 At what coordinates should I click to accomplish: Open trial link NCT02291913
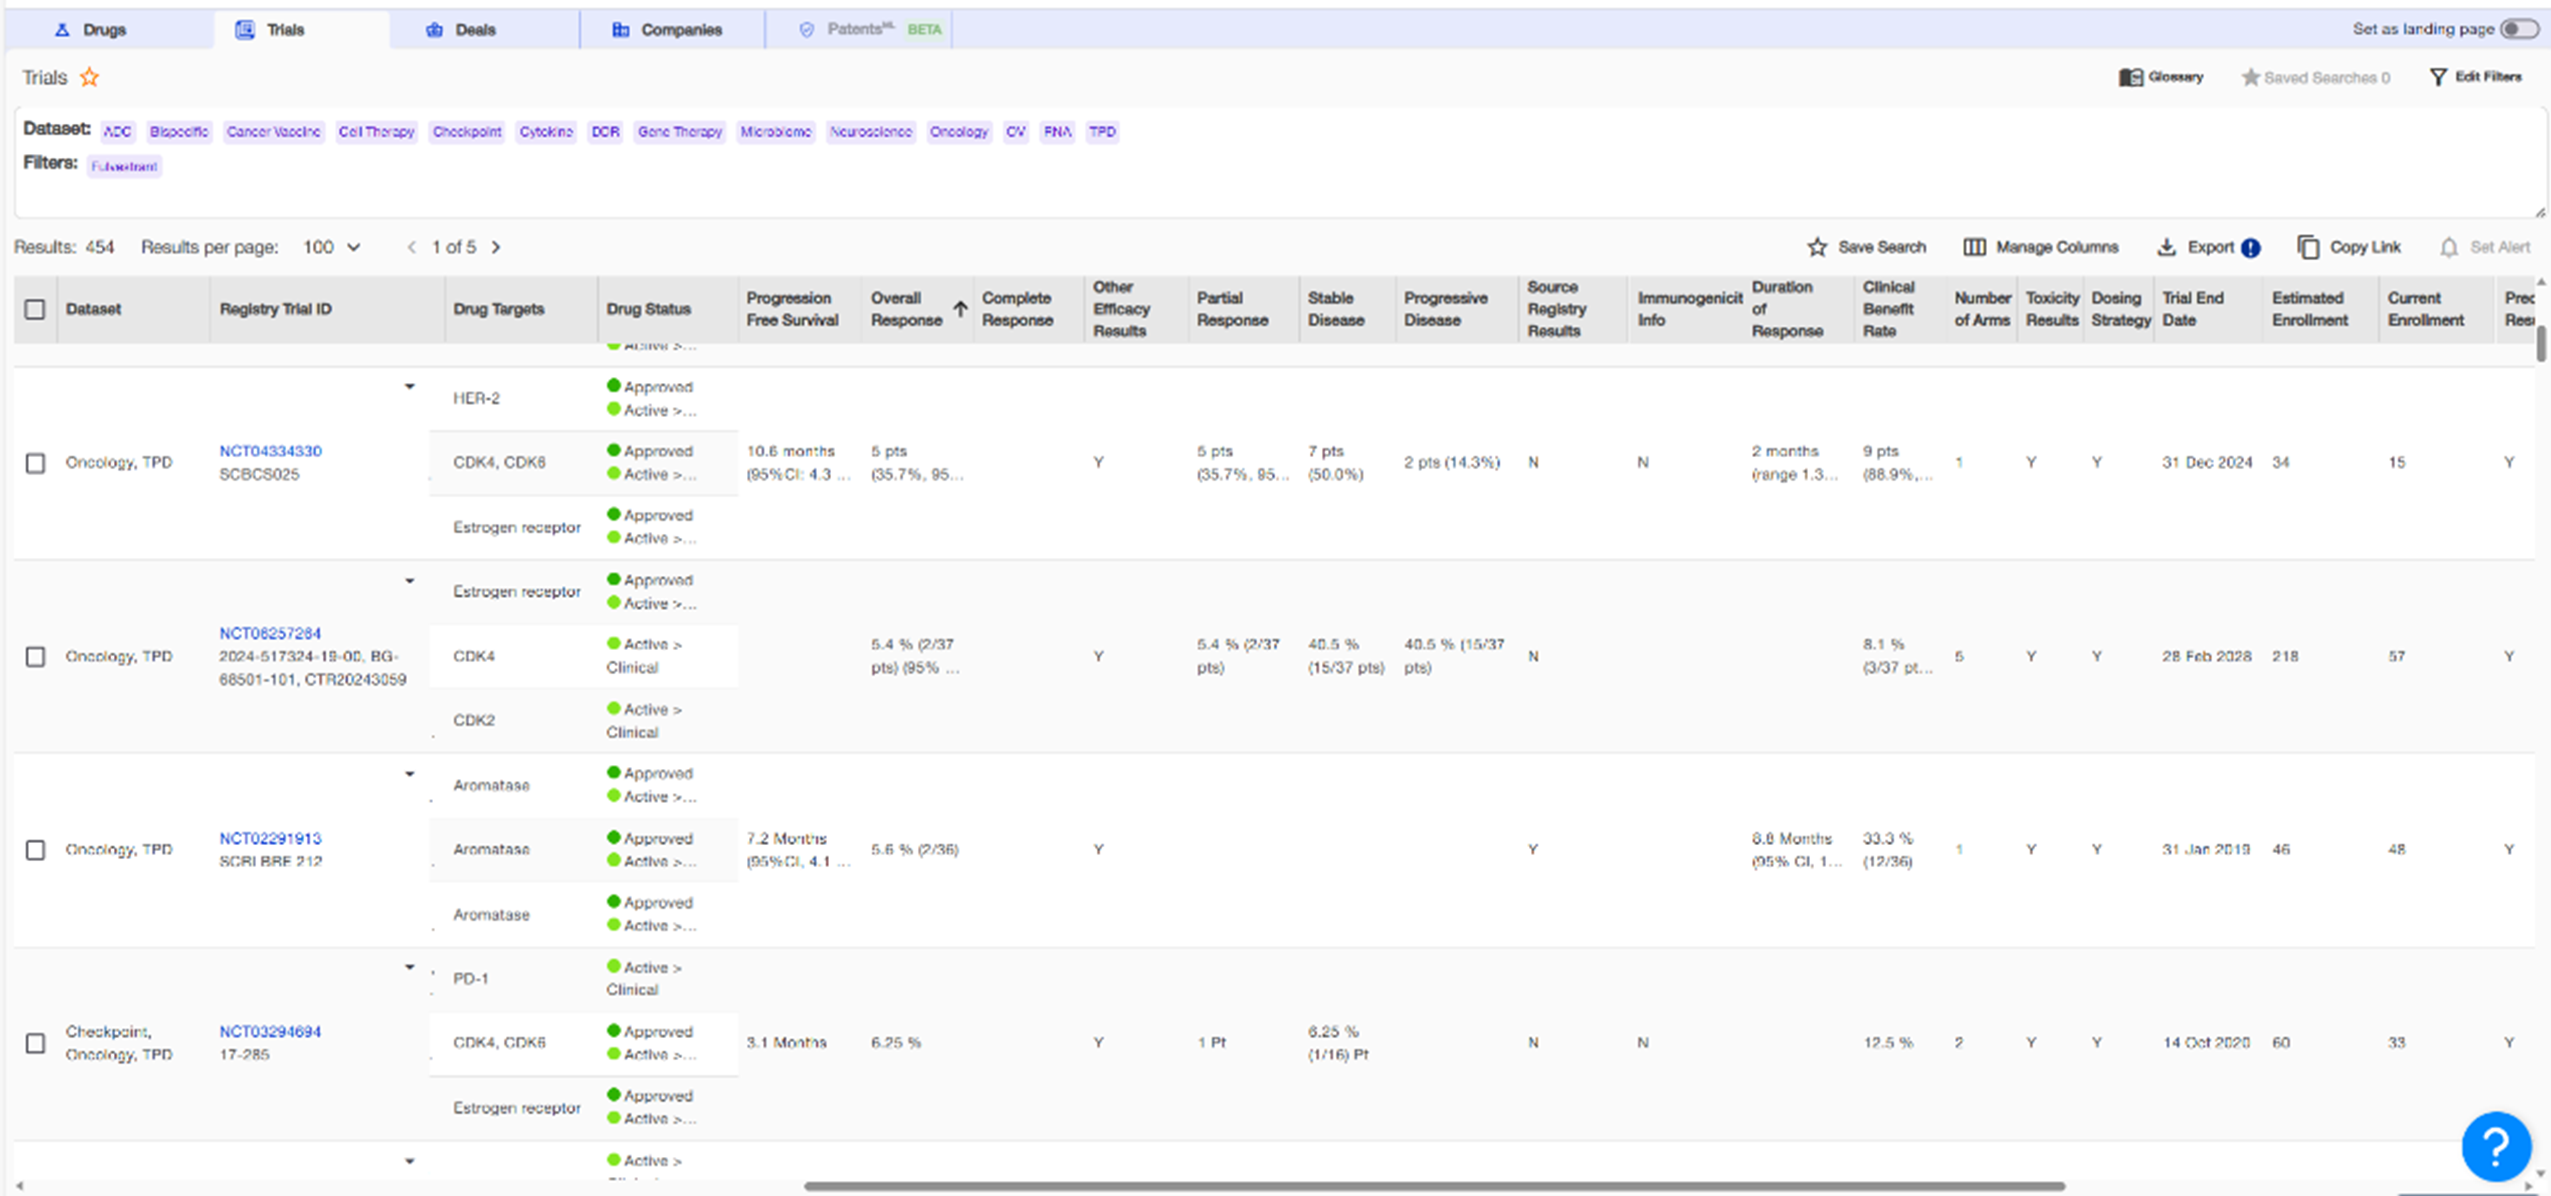tap(270, 838)
